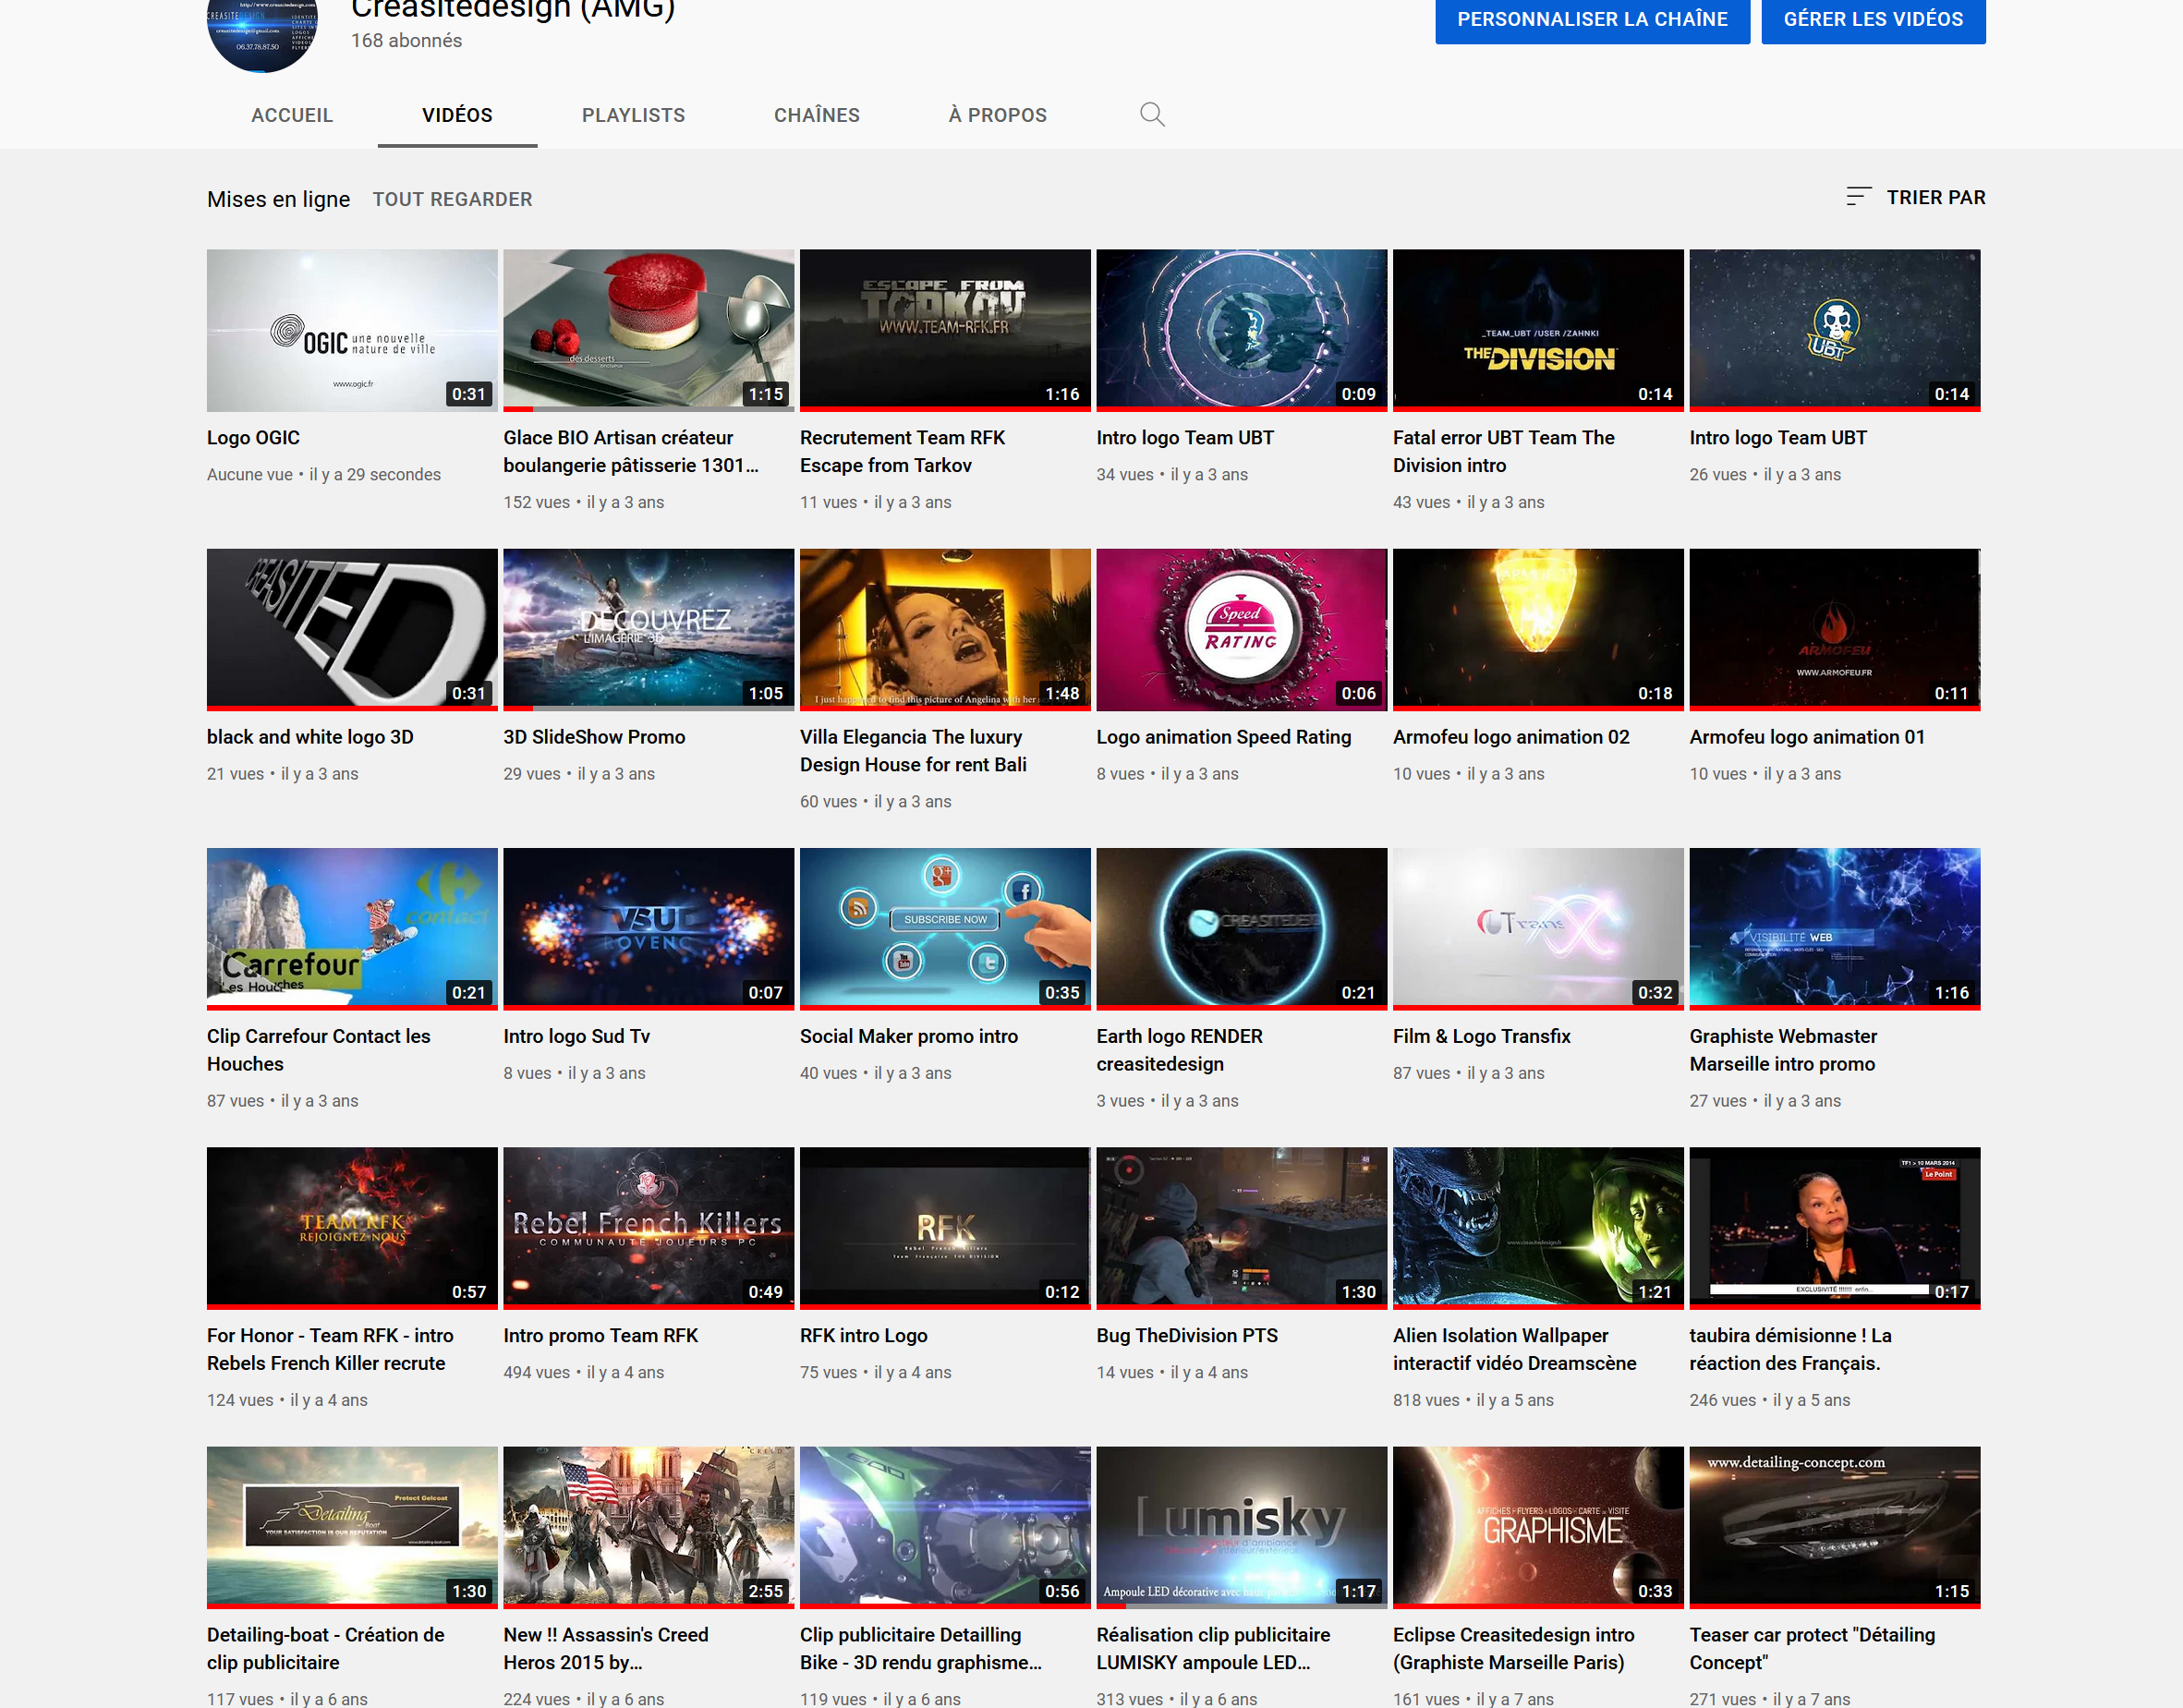Open the Accueil tab

click(x=291, y=115)
